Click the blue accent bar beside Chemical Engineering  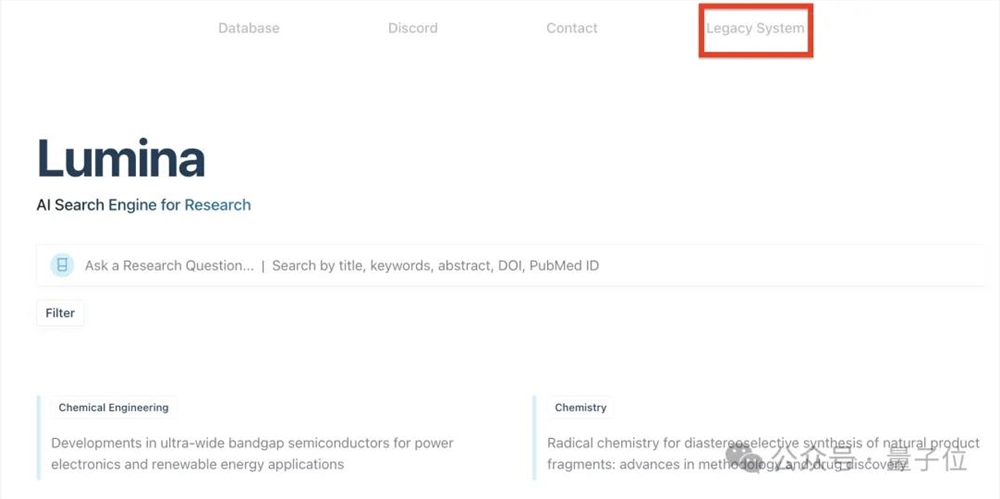pyautogui.click(x=38, y=437)
